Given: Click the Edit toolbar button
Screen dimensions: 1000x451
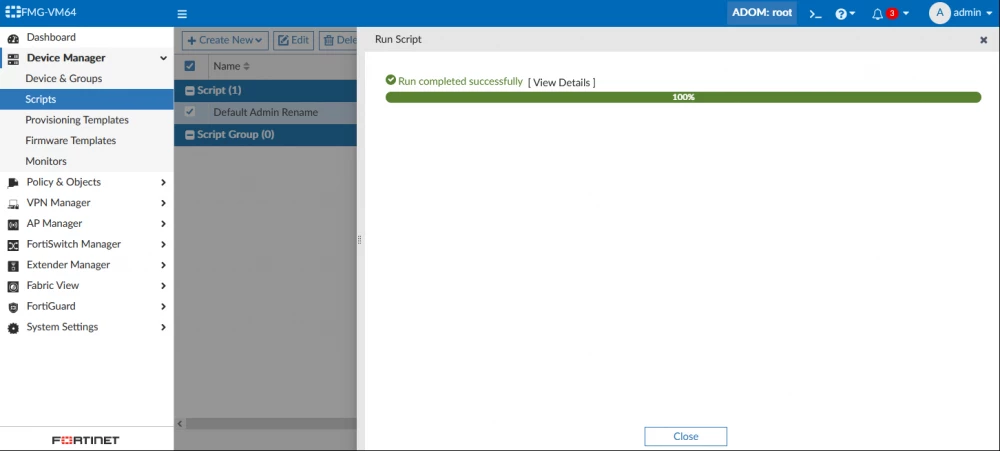Looking at the screenshot, I should [293, 40].
